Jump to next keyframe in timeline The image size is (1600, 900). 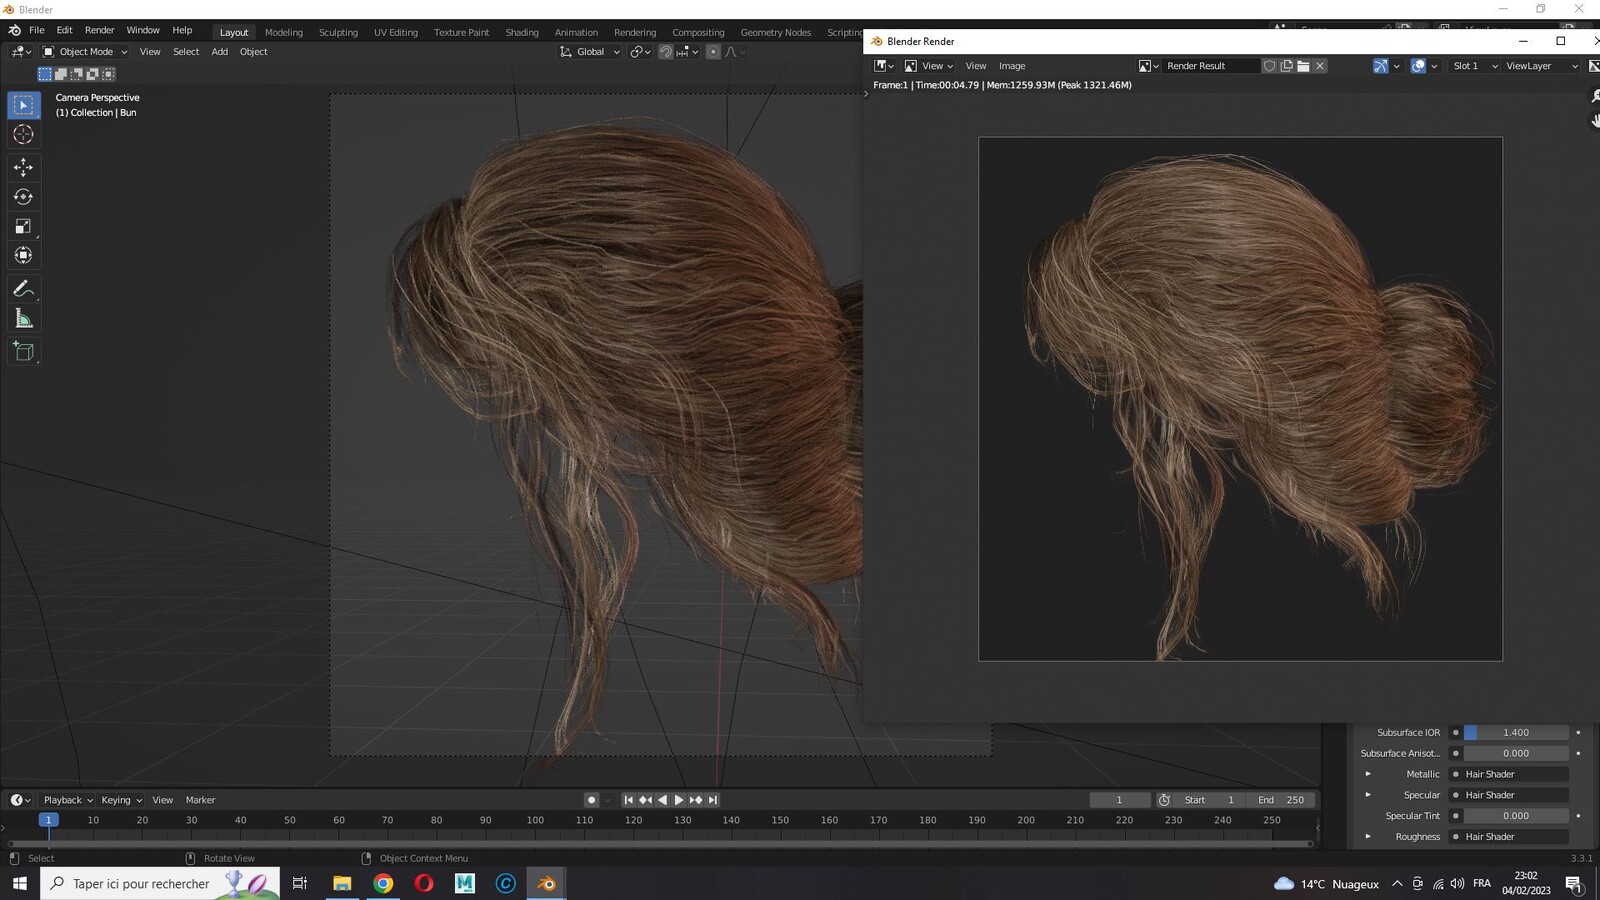[696, 800]
